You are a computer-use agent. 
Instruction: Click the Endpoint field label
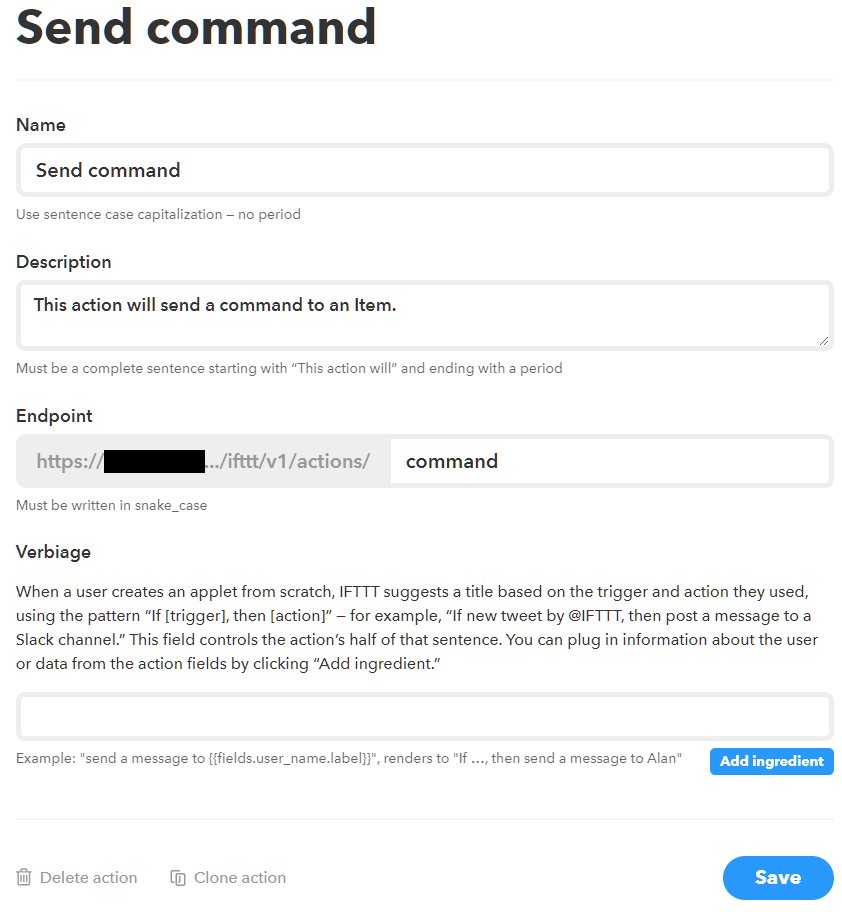(x=56, y=416)
